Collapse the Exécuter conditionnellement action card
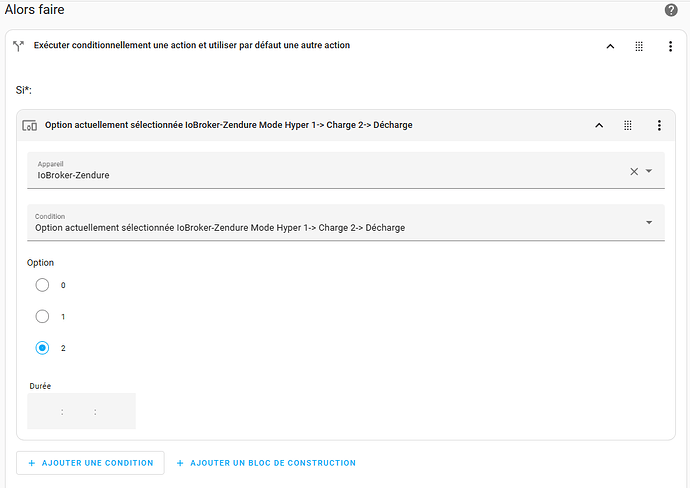 point(609,46)
